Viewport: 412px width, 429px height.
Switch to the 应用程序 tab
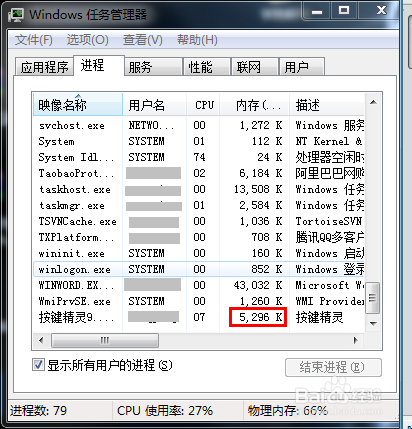pyautogui.click(x=44, y=67)
